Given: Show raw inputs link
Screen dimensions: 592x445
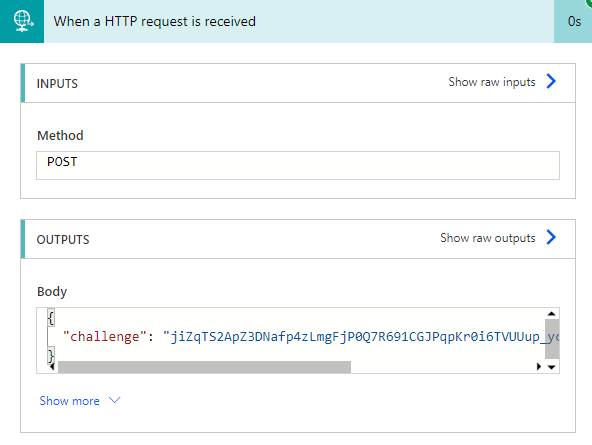Looking at the screenshot, I should click(x=492, y=82).
